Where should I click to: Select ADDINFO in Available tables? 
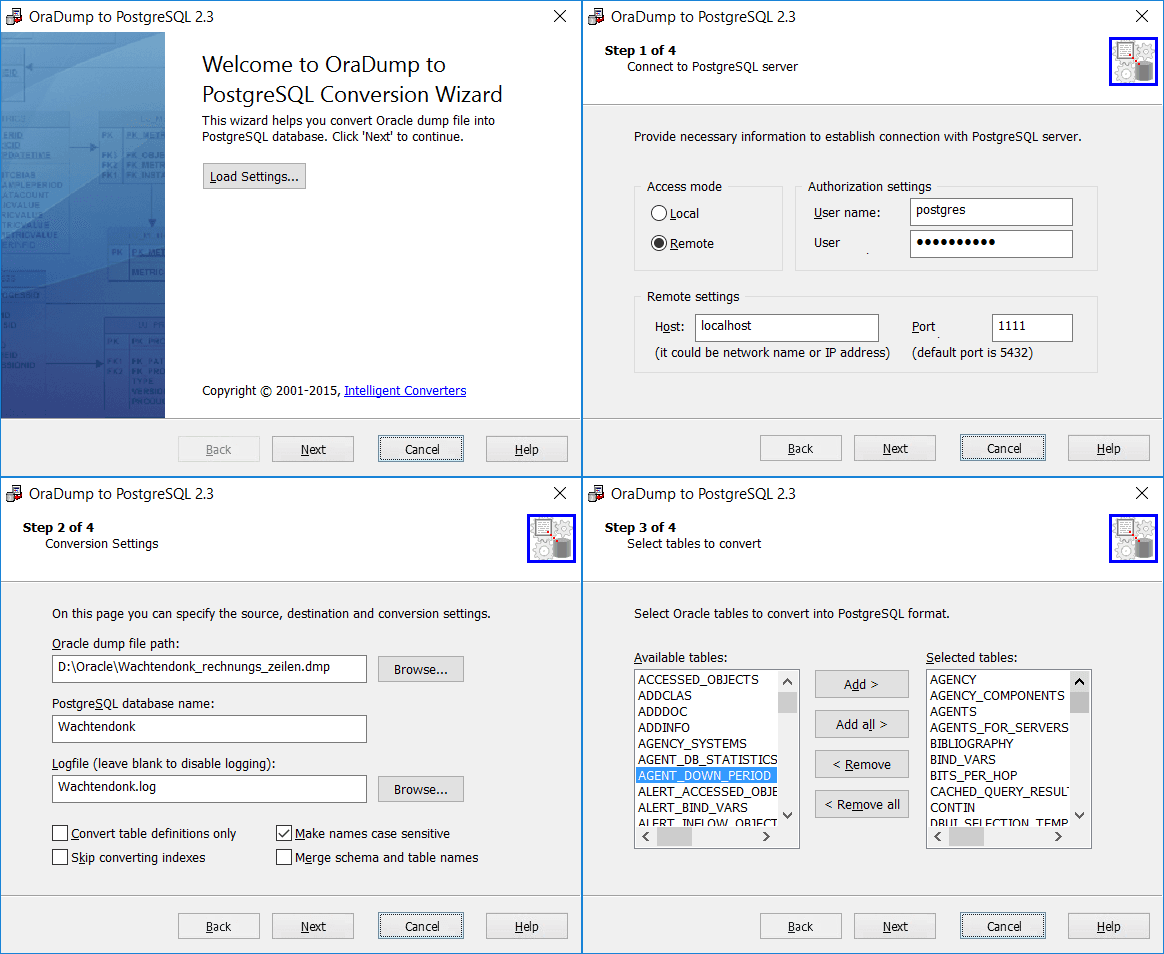point(706,728)
